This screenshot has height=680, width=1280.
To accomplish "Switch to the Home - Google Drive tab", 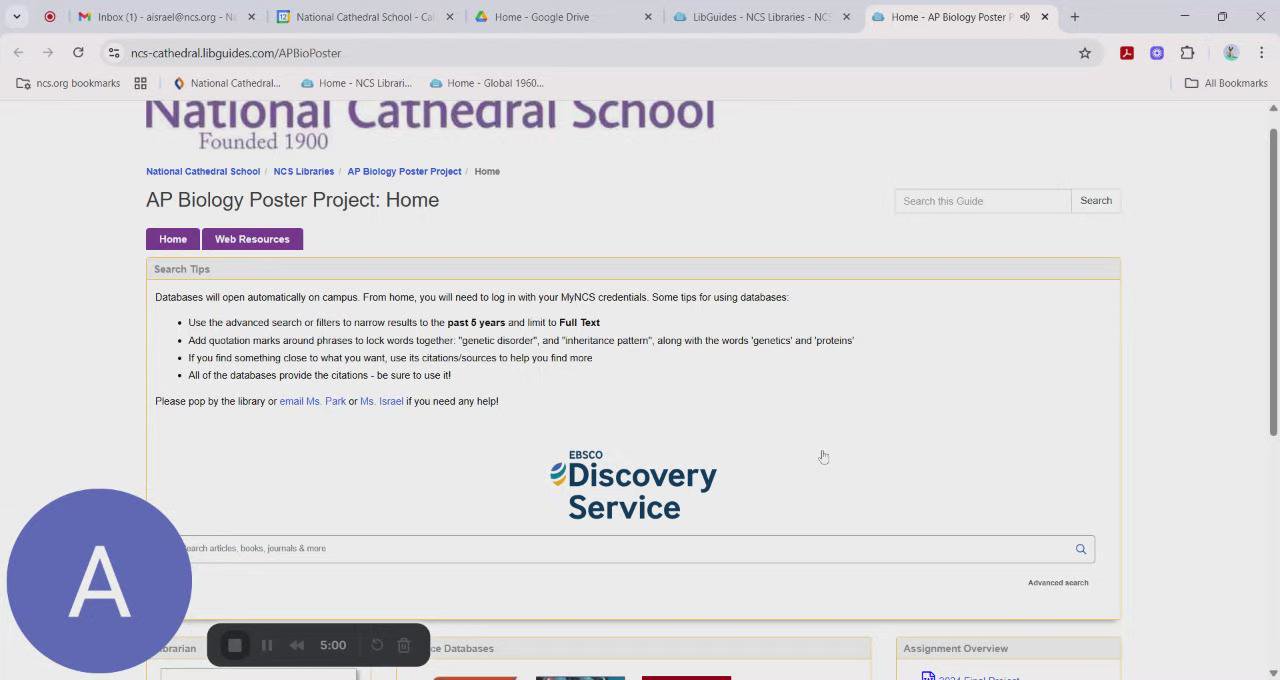I will tap(561, 17).
